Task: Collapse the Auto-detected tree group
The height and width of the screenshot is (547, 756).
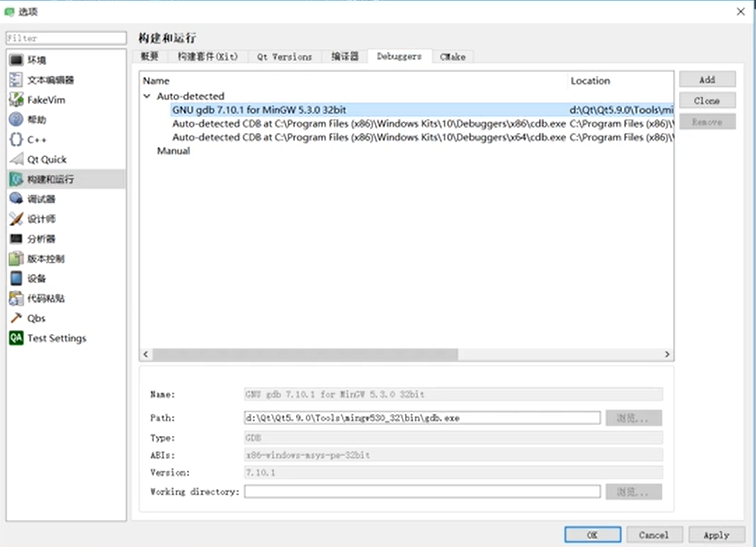Action: click(x=147, y=97)
